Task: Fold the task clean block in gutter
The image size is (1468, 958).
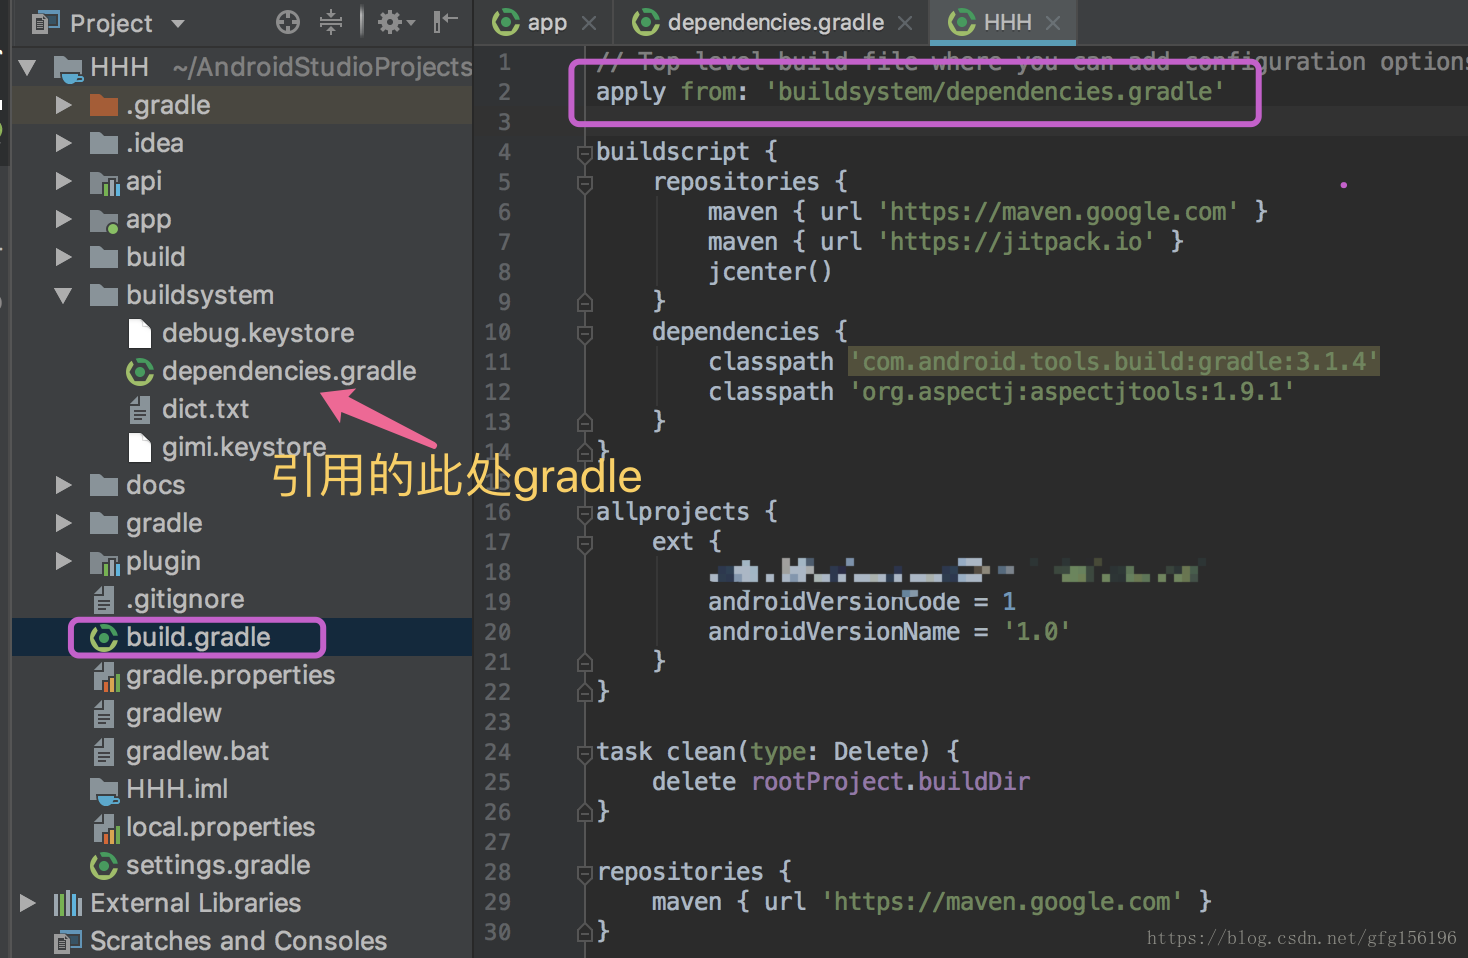Action: [585, 753]
